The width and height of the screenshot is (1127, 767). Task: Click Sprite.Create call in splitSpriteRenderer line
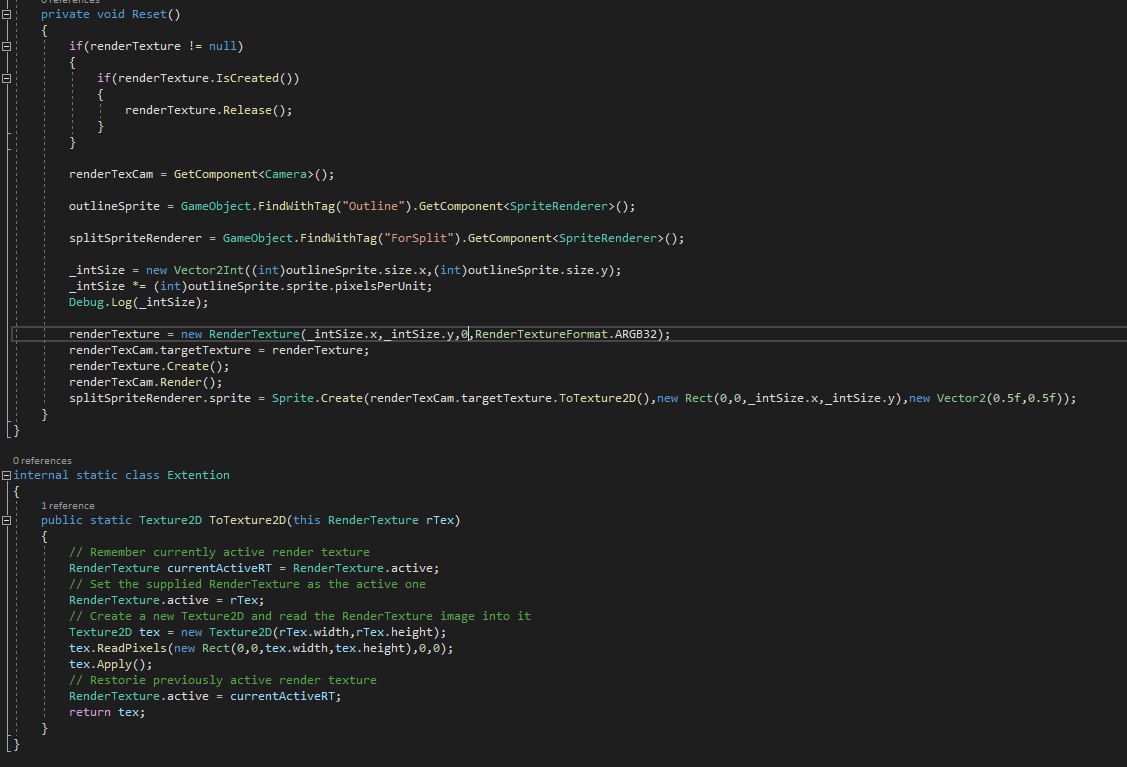tap(317, 398)
